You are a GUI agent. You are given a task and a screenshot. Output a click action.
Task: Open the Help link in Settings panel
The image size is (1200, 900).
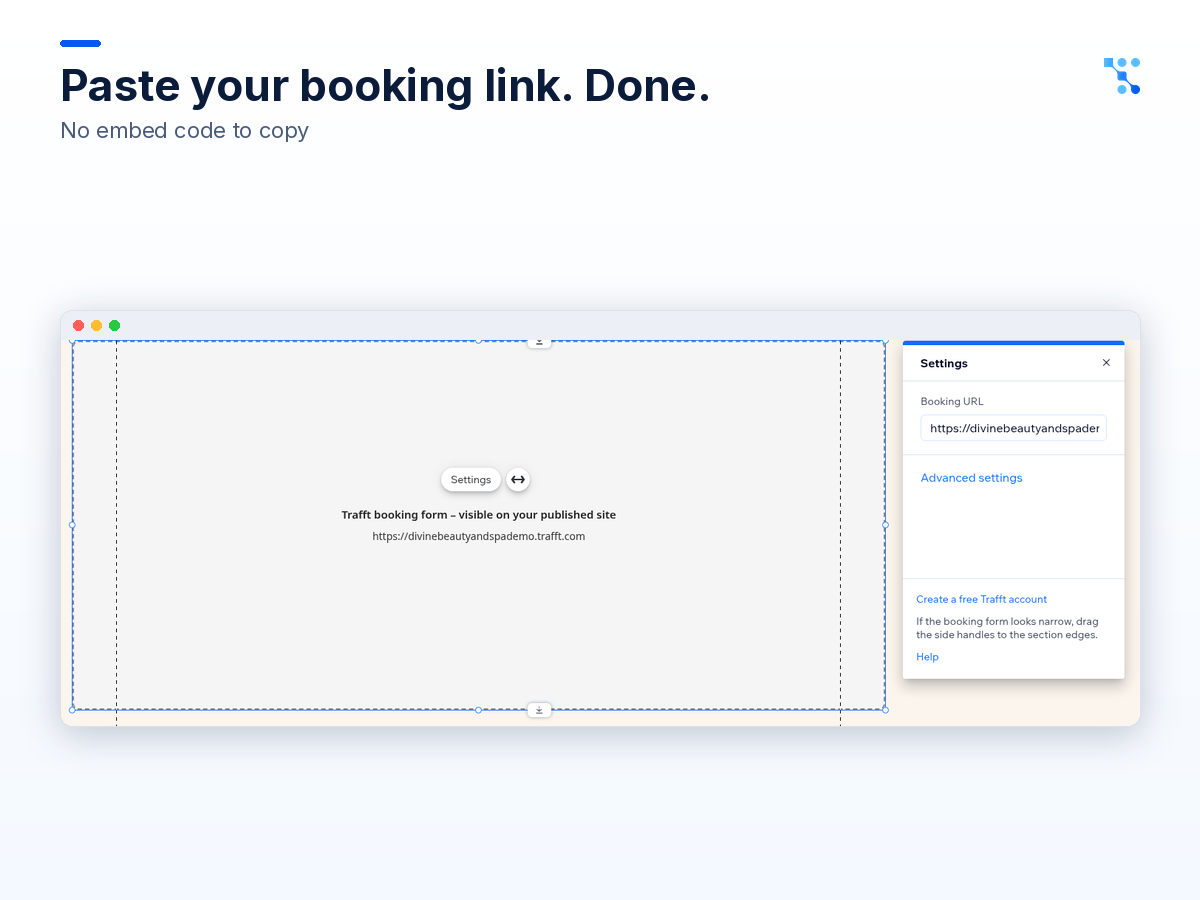click(x=927, y=657)
